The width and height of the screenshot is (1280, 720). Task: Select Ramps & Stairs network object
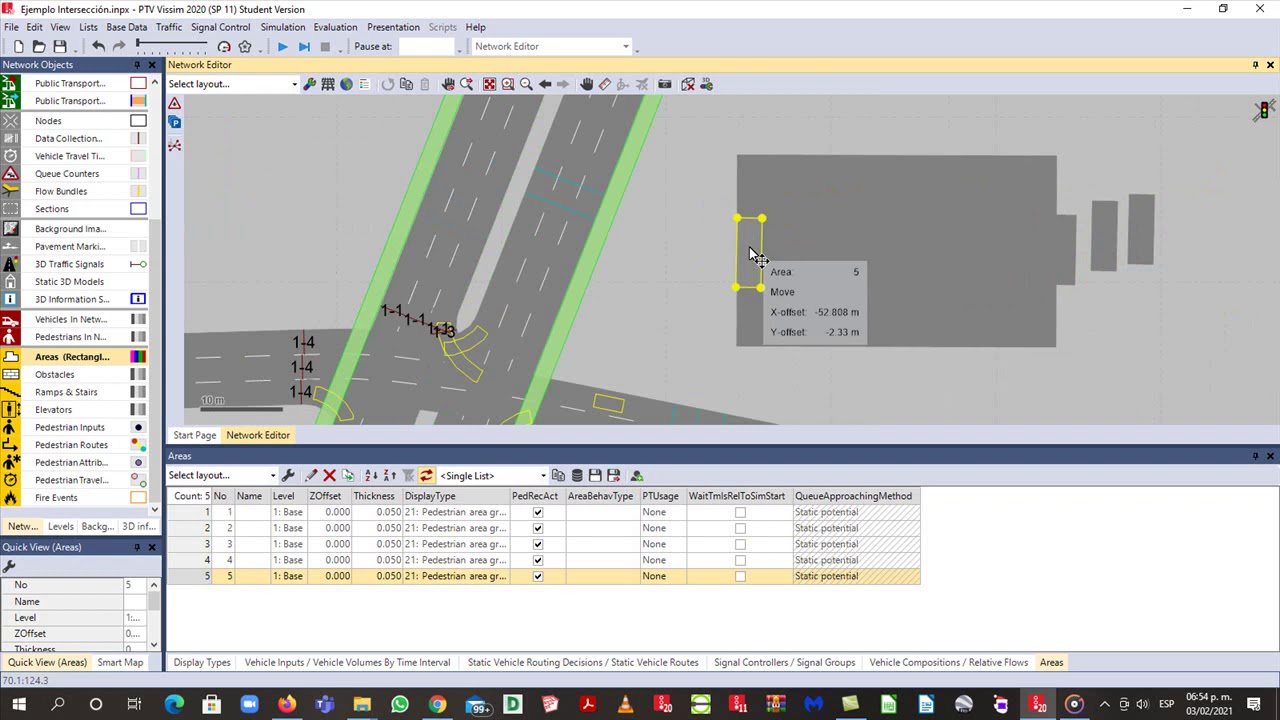(x=66, y=392)
